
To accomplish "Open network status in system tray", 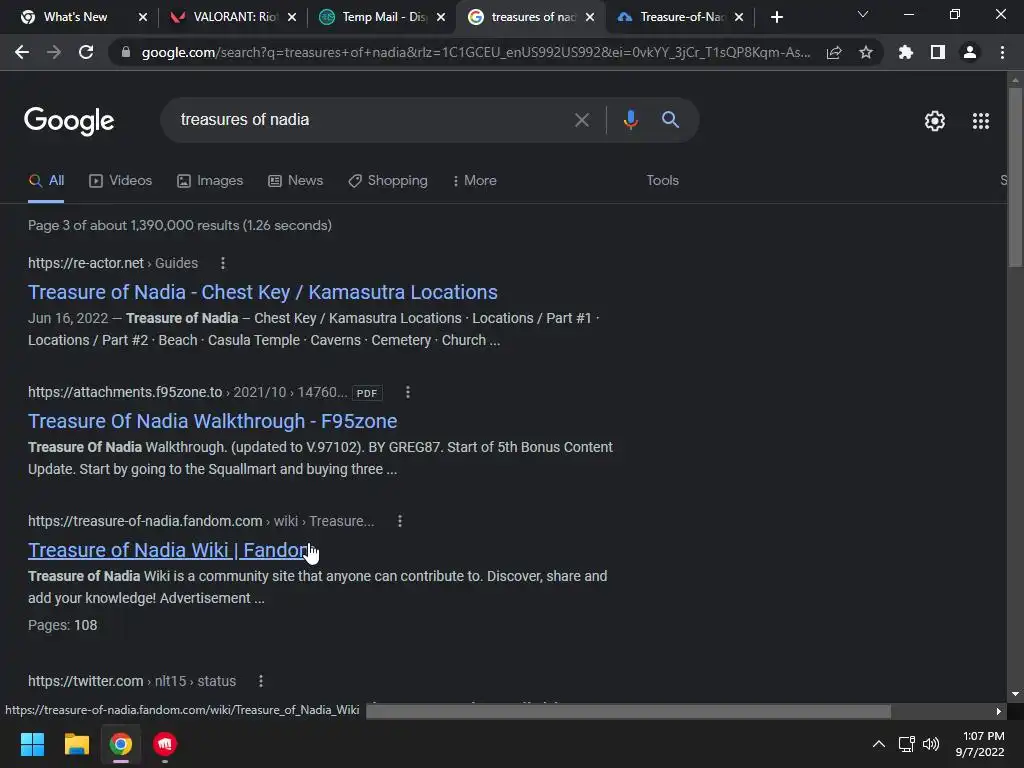I will [906, 744].
